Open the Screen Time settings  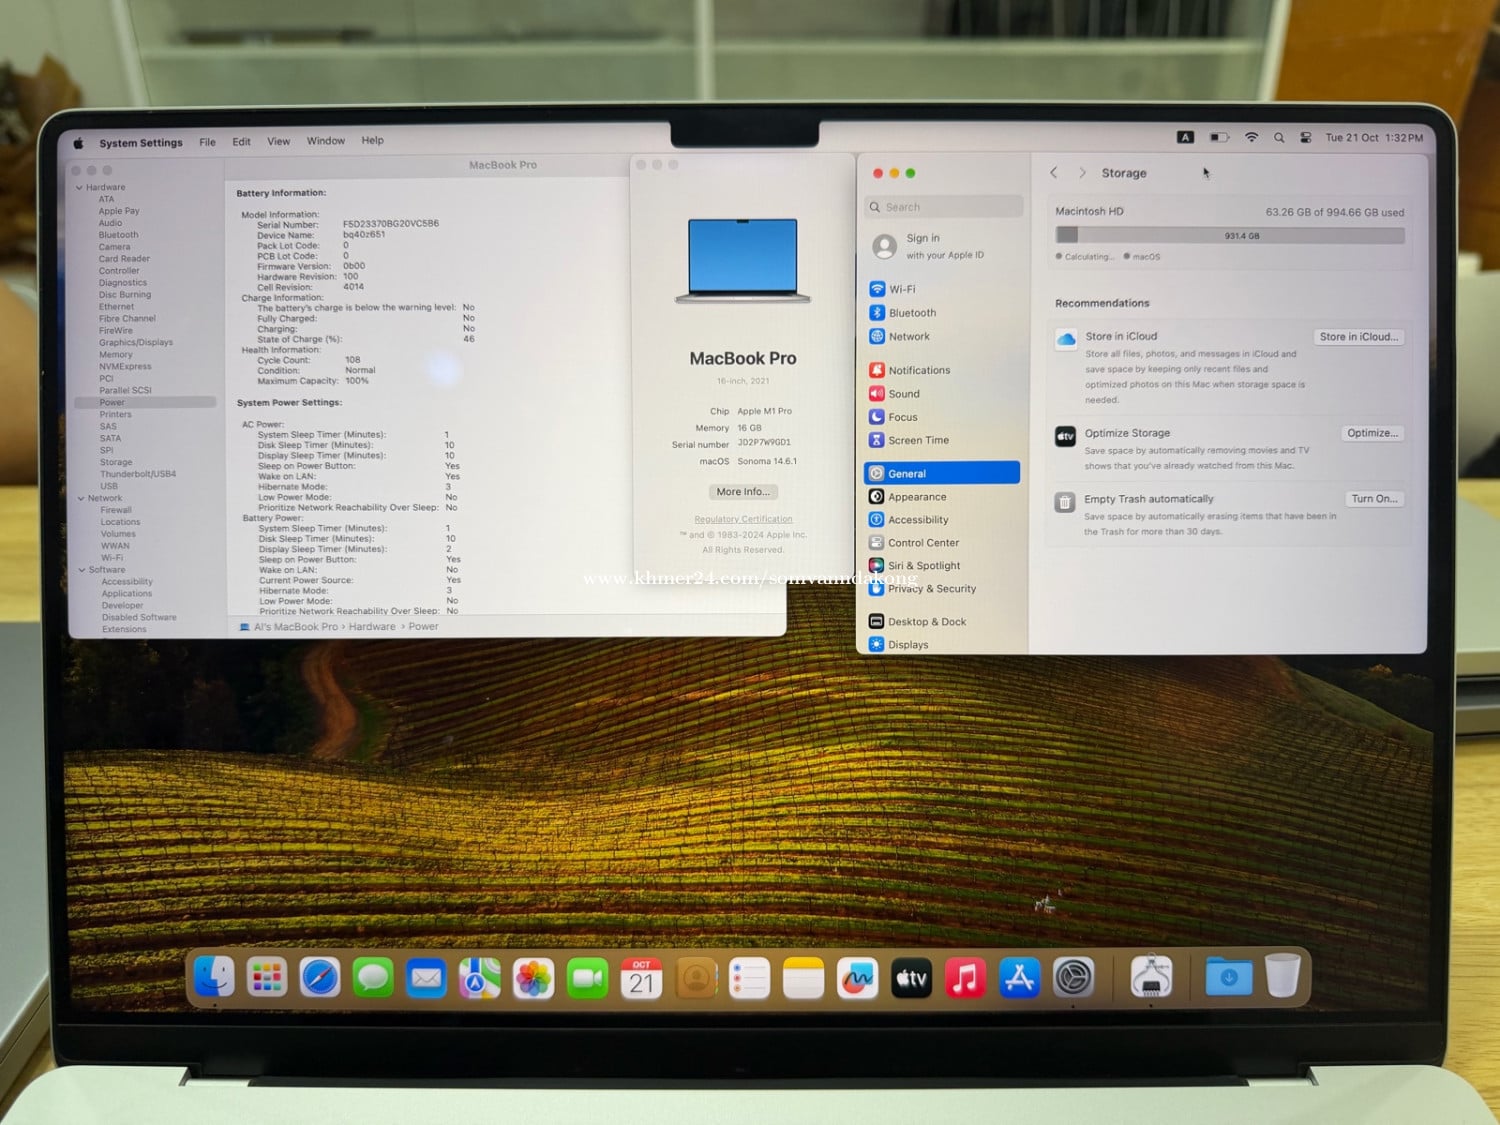tap(917, 440)
